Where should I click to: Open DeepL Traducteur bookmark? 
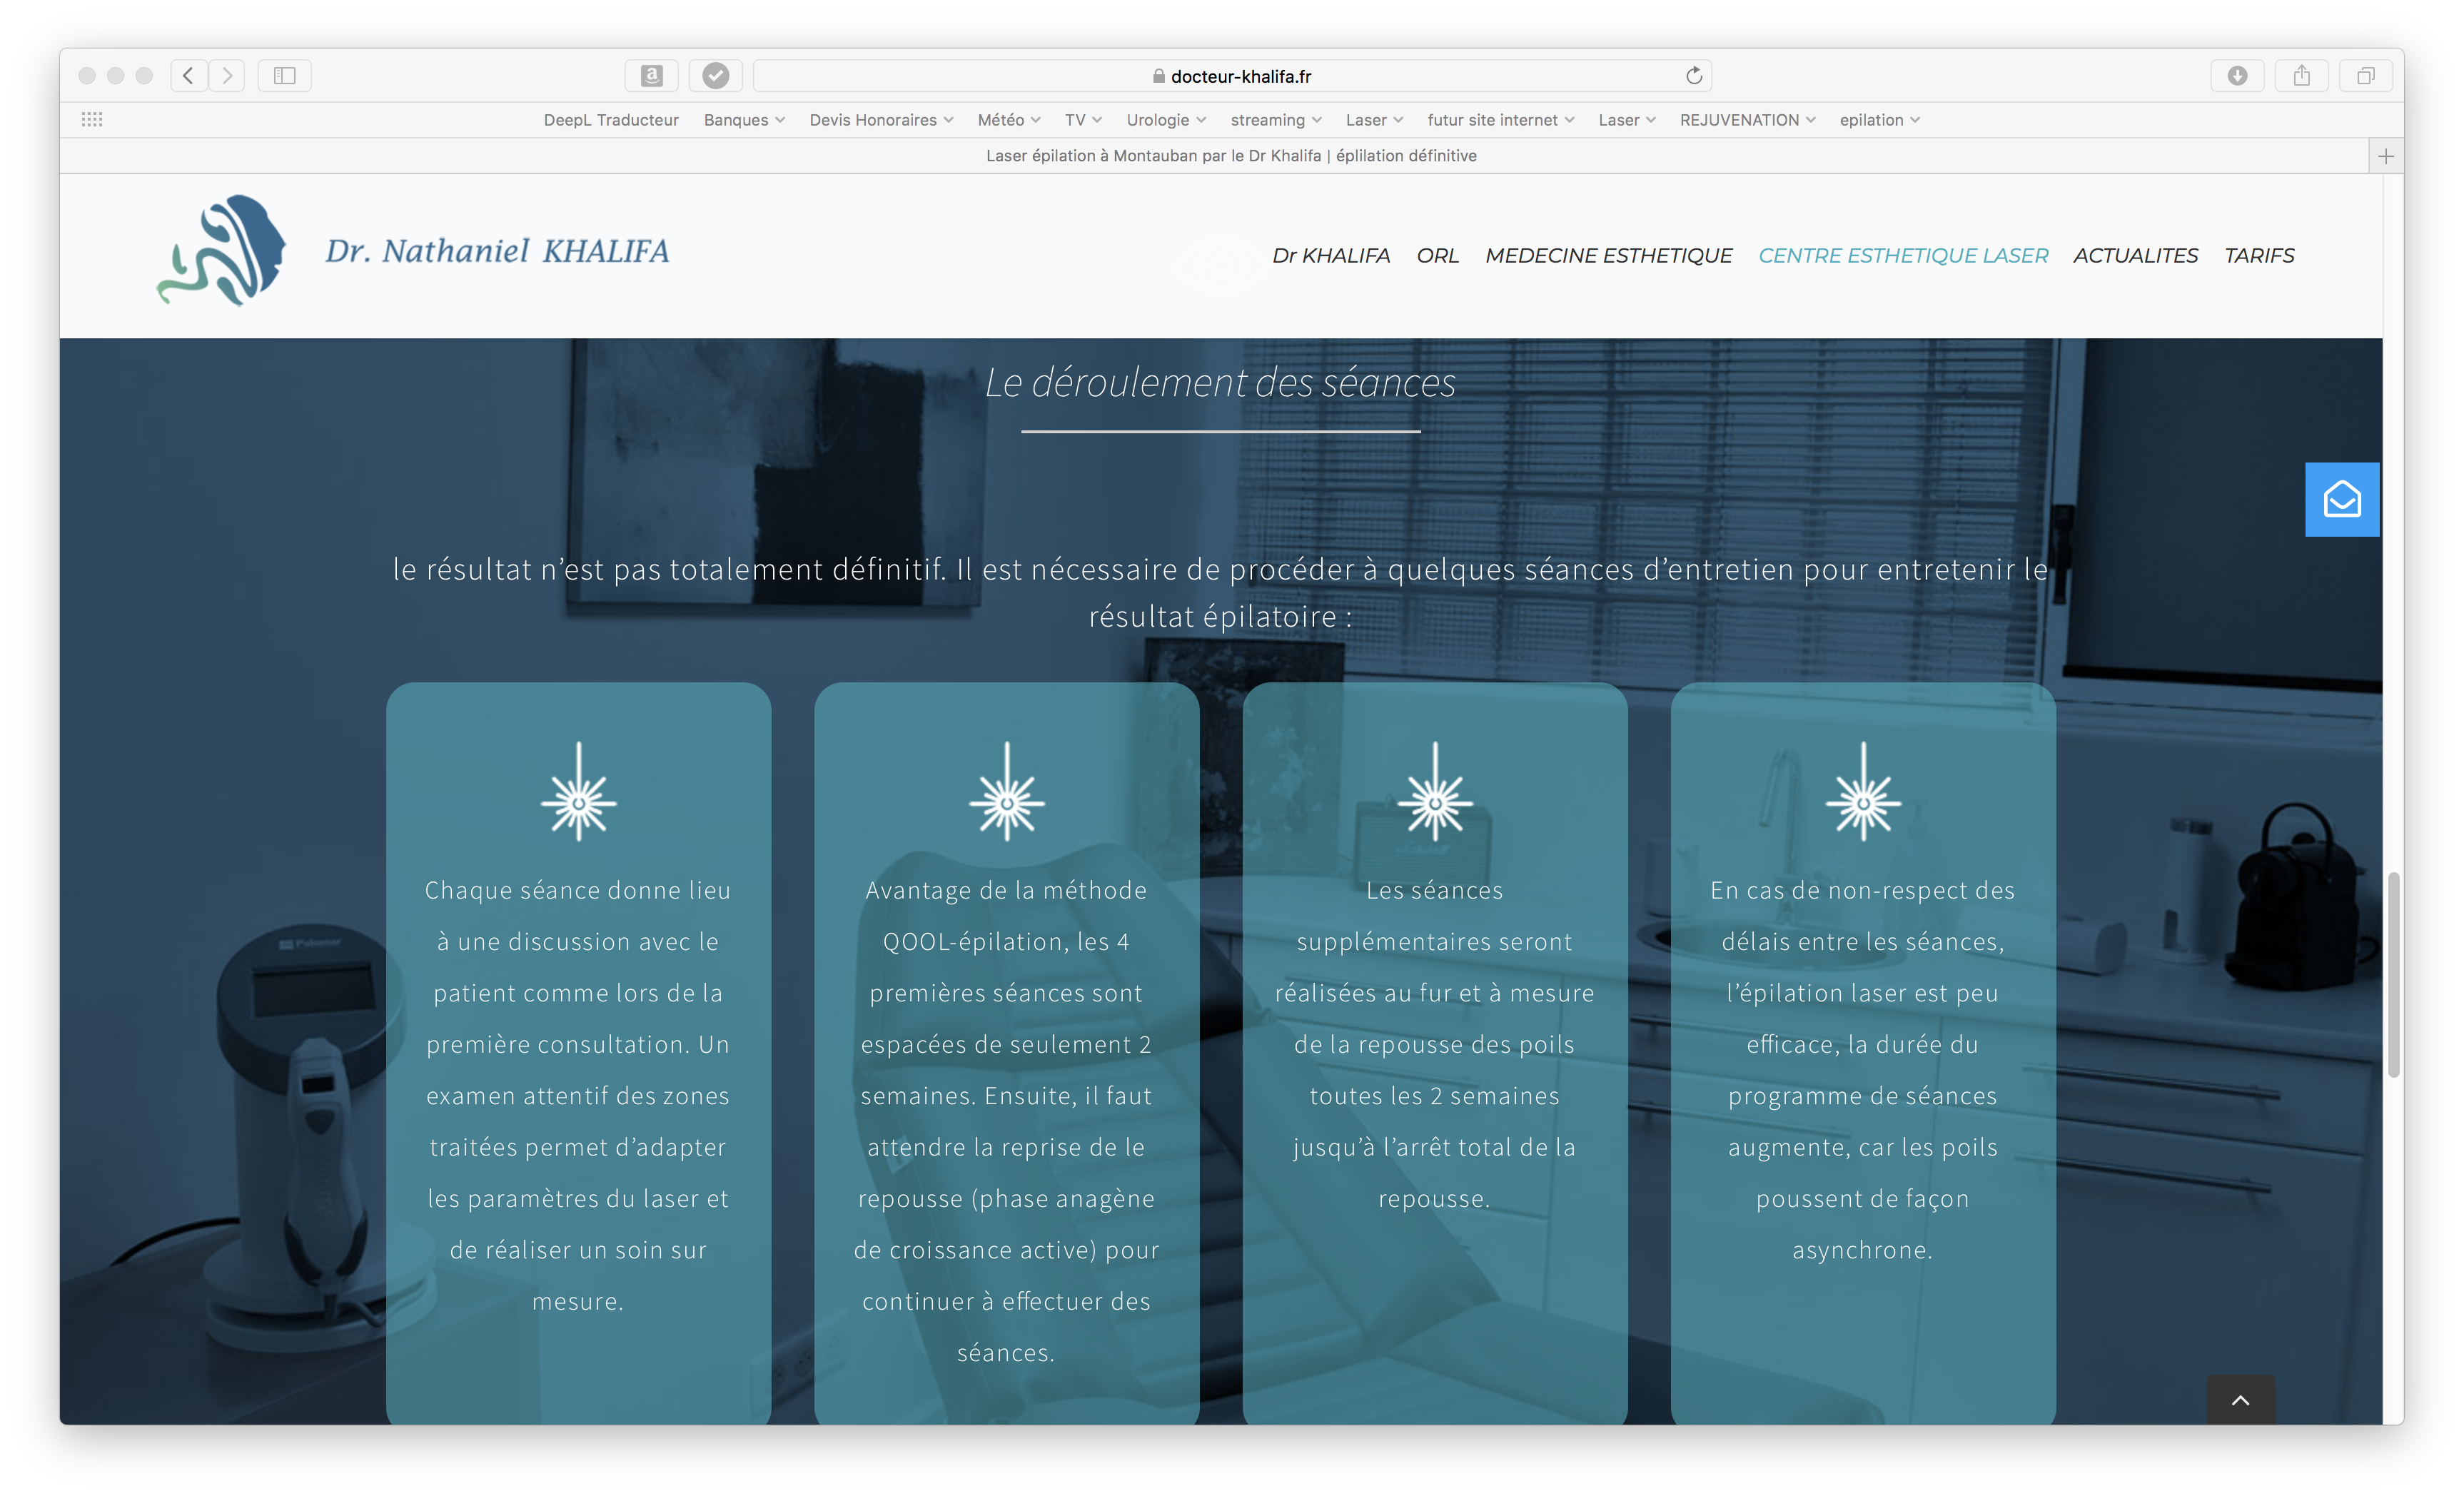click(x=611, y=120)
